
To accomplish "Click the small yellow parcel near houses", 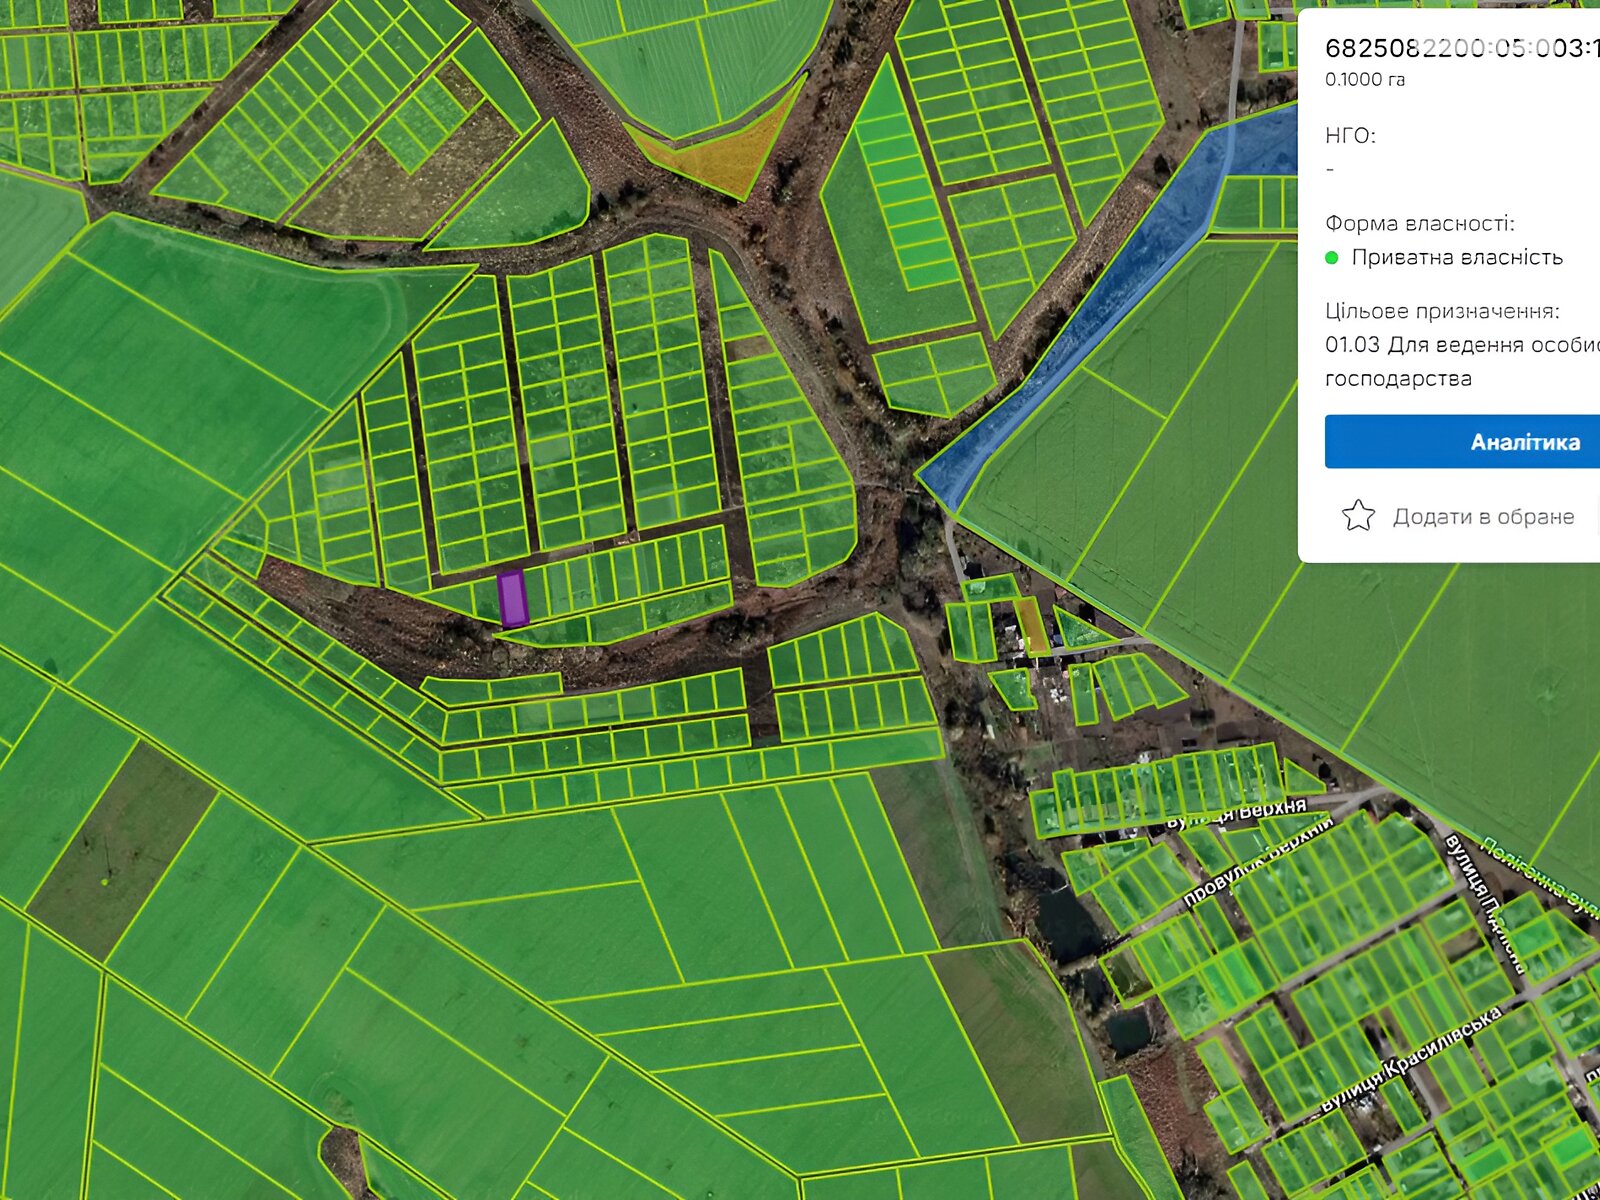I will [x=1031, y=625].
